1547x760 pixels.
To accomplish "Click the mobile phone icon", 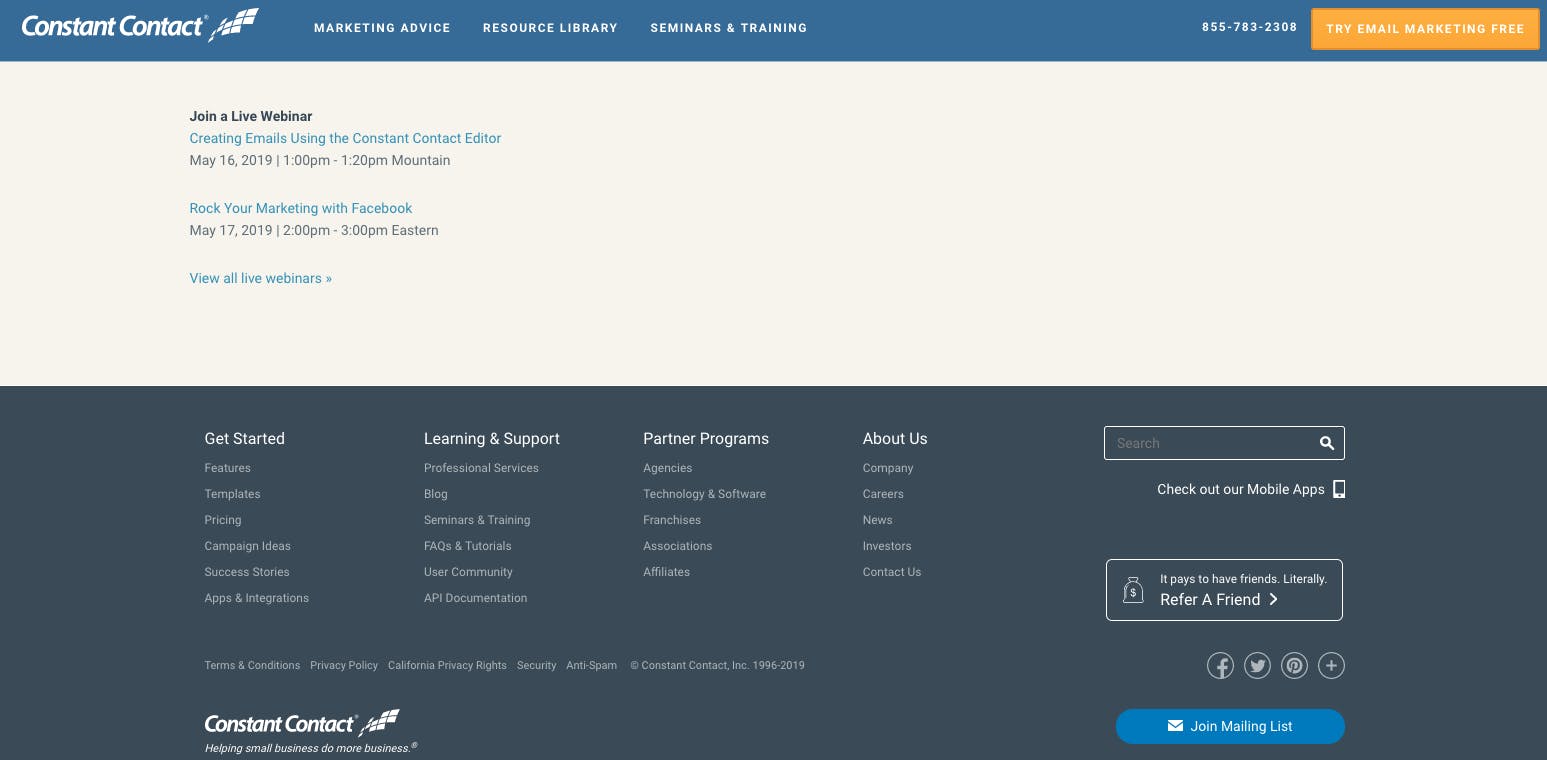I will pyautogui.click(x=1339, y=489).
